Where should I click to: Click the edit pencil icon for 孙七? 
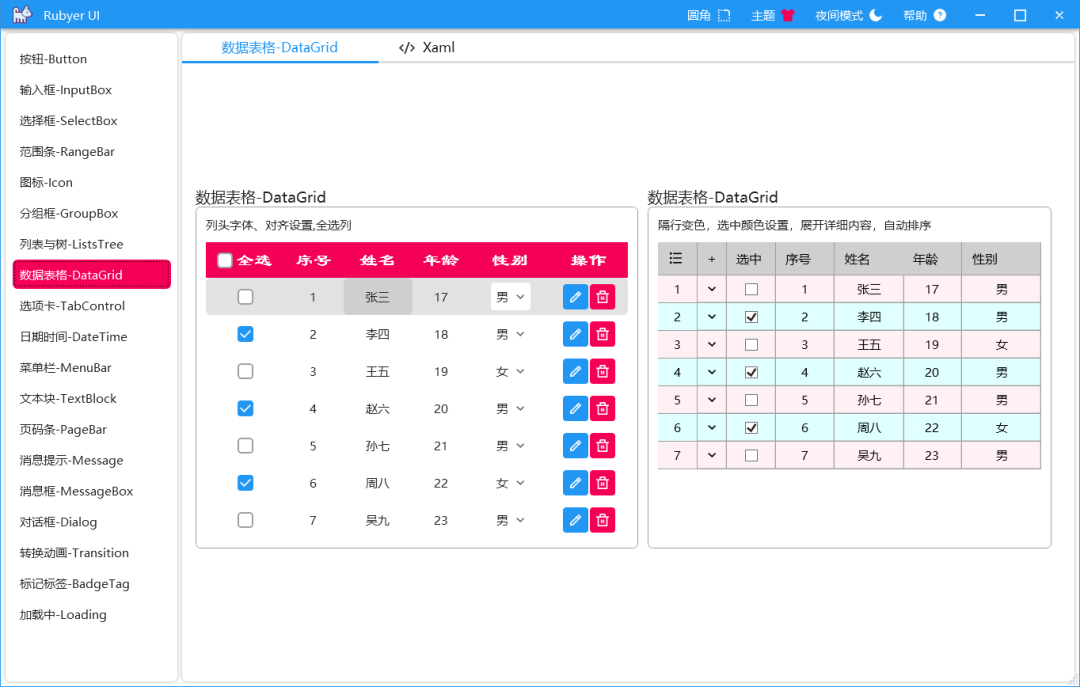coord(575,445)
